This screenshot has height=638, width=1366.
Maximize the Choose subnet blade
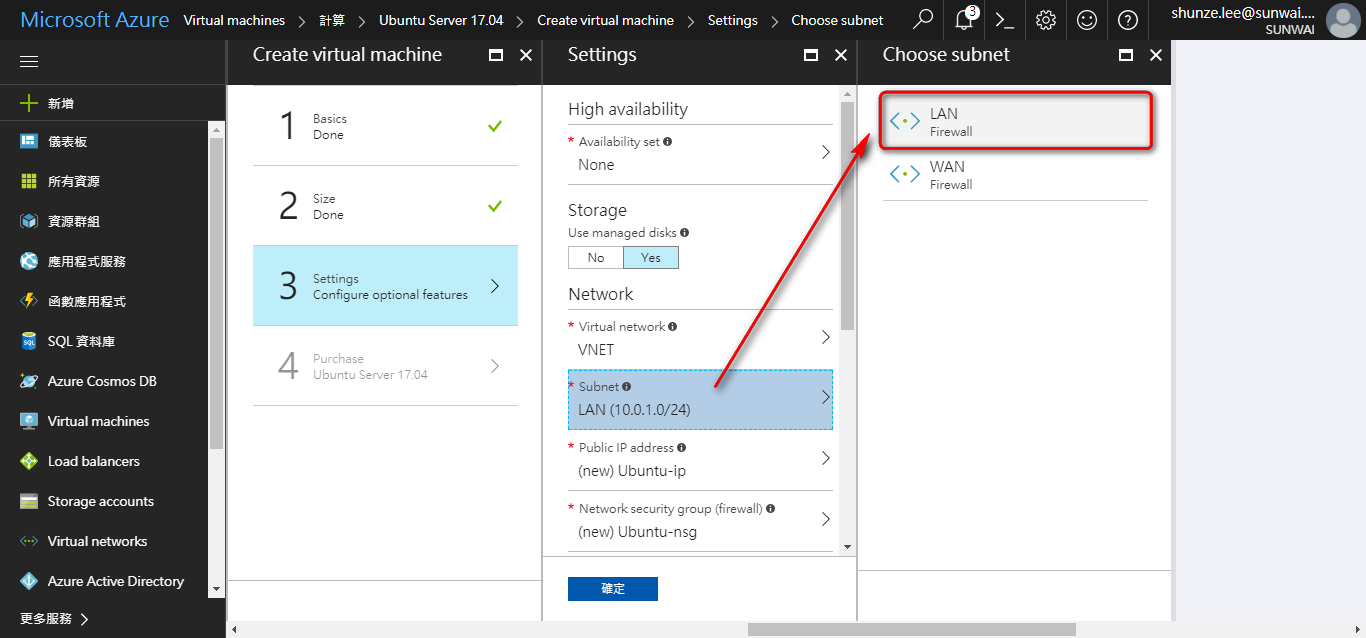pyautogui.click(x=1126, y=55)
